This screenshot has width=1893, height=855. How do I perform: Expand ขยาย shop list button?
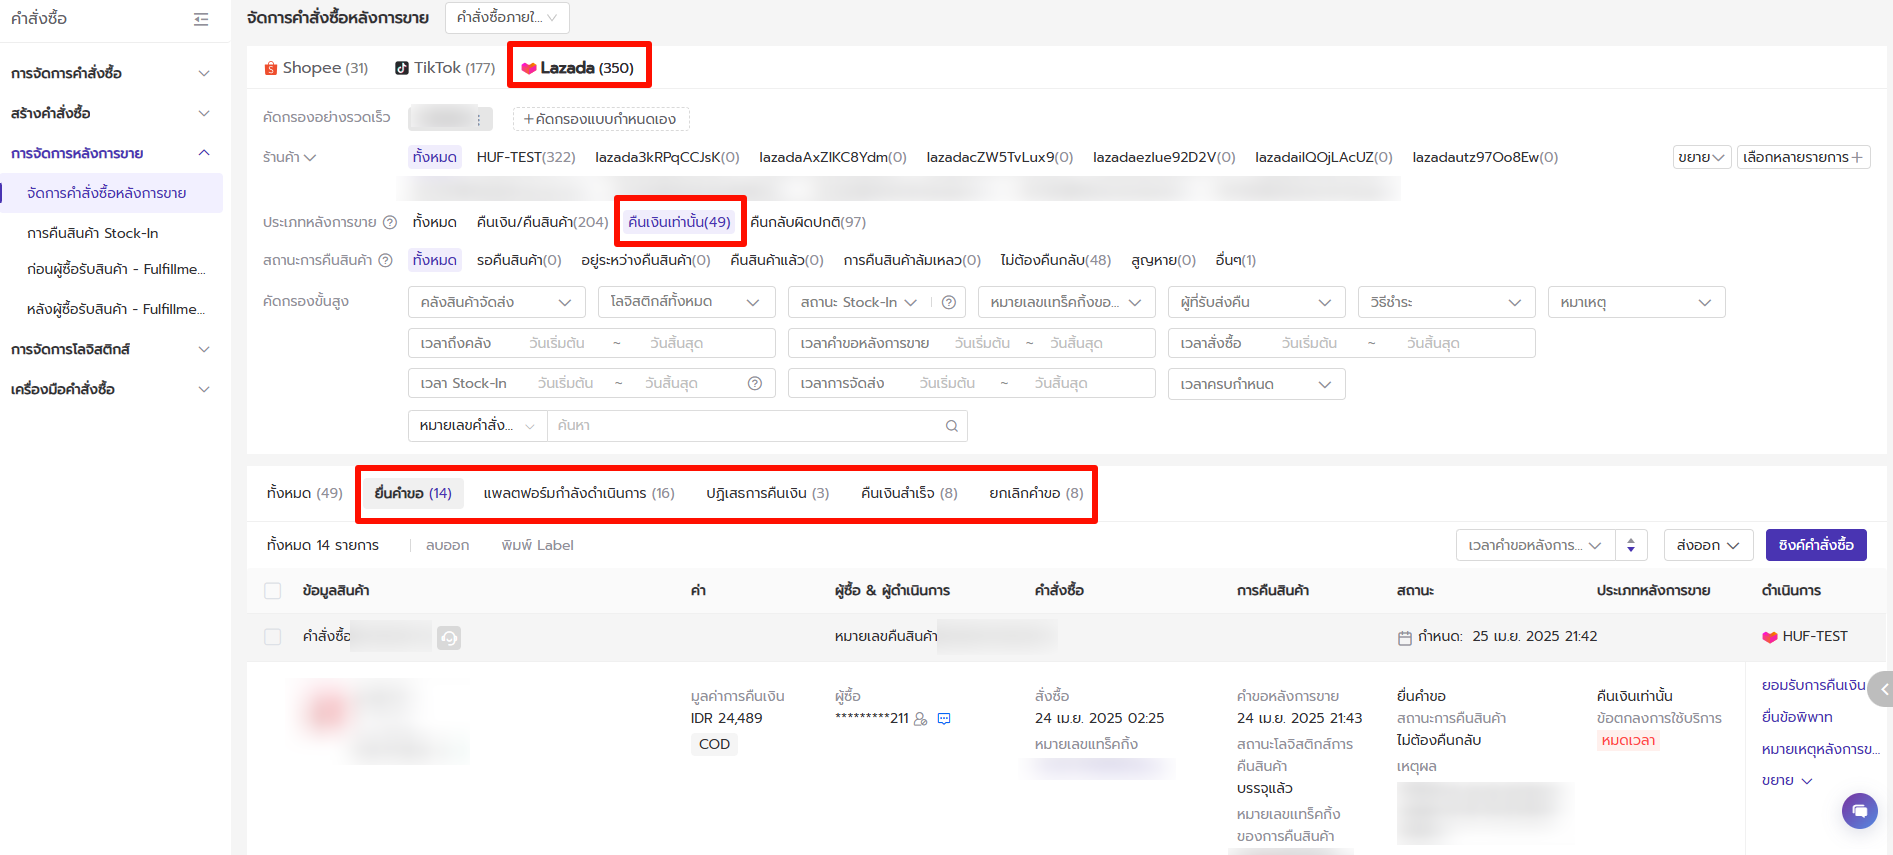(x=1702, y=157)
